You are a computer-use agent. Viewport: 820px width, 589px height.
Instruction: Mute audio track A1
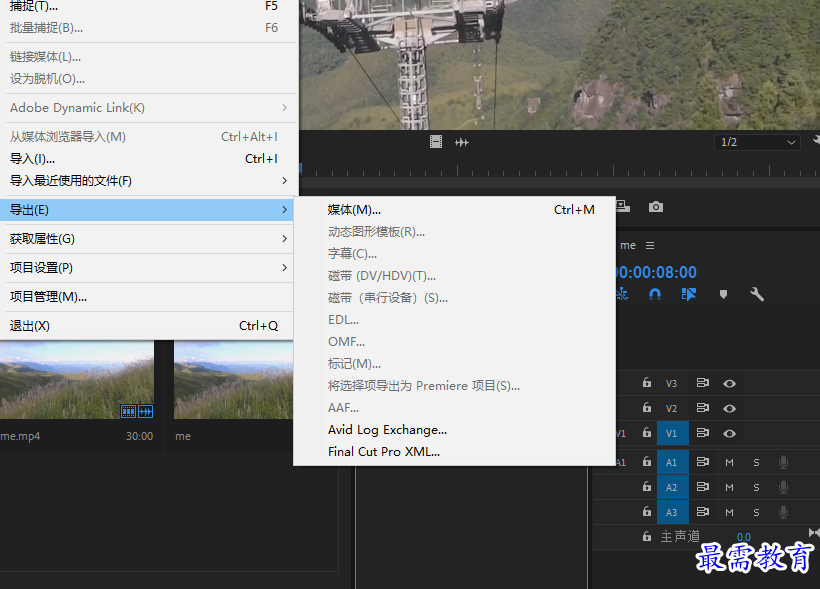[x=730, y=462]
